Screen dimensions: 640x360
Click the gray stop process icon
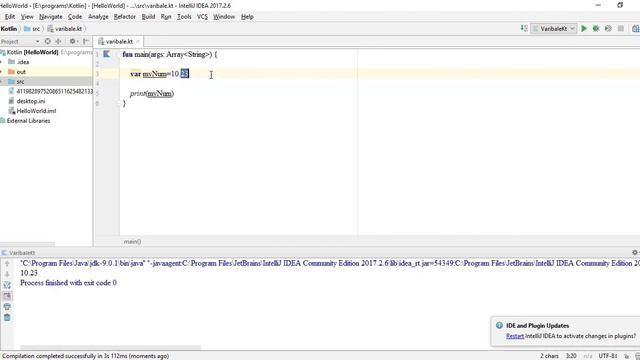pos(621,29)
